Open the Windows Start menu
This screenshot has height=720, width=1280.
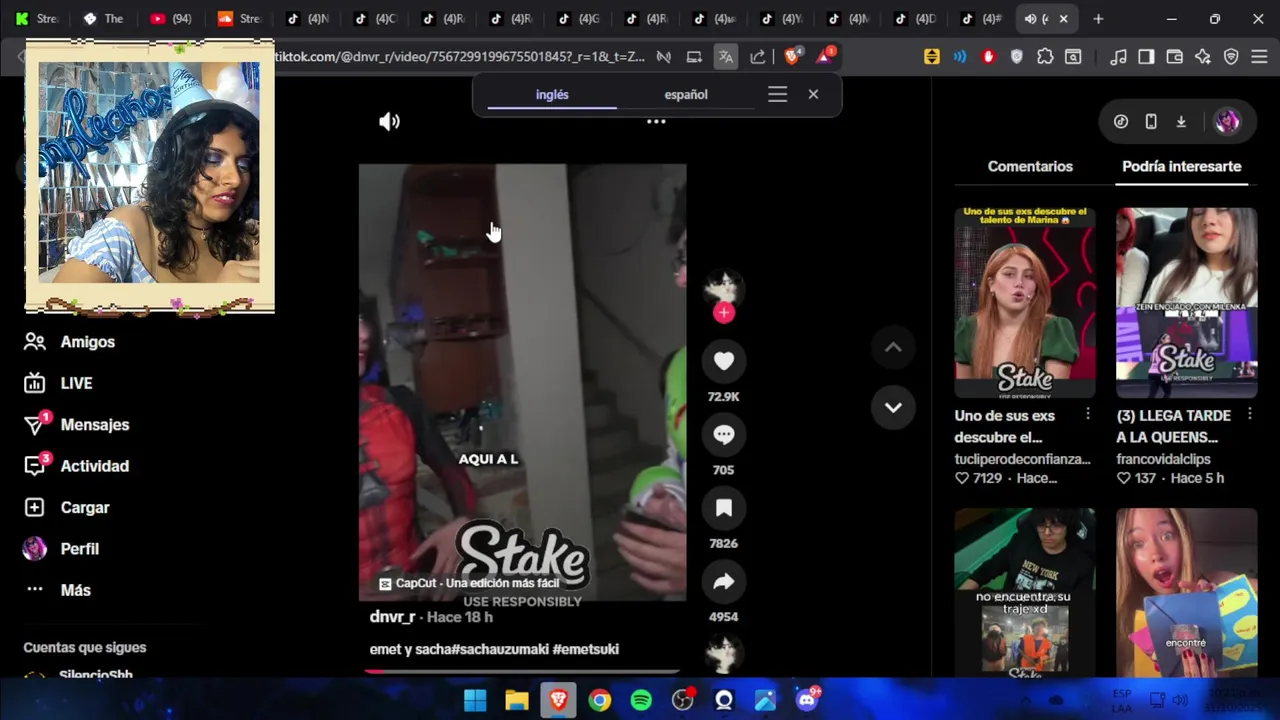pyautogui.click(x=475, y=700)
